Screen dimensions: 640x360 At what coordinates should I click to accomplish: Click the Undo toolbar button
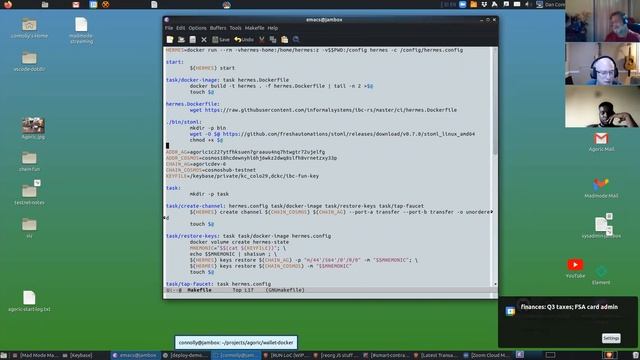tap(244, 40)
